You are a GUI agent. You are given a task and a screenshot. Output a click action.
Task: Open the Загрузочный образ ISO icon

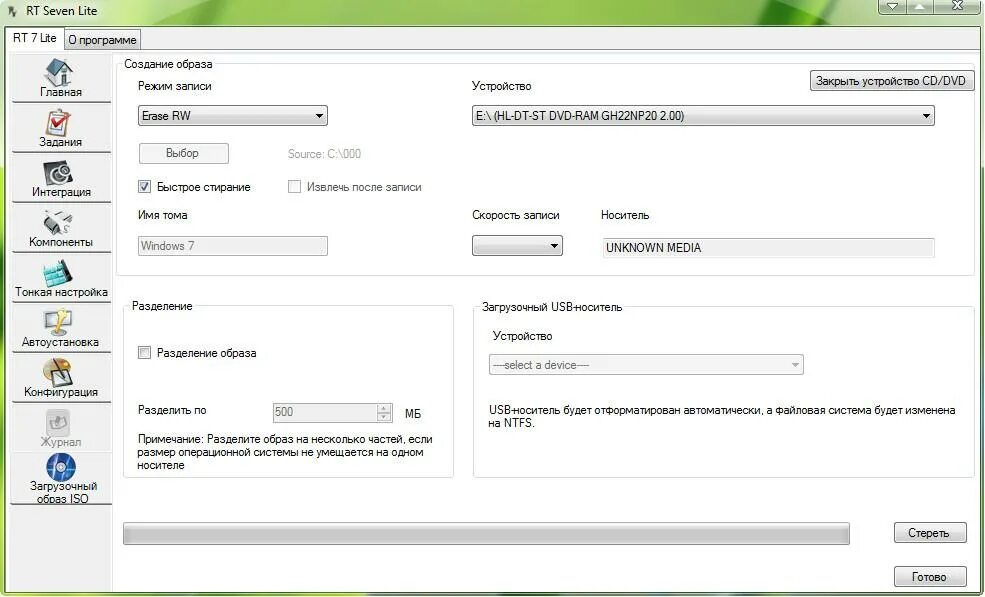pyautogui.click(x=62, y=467)
